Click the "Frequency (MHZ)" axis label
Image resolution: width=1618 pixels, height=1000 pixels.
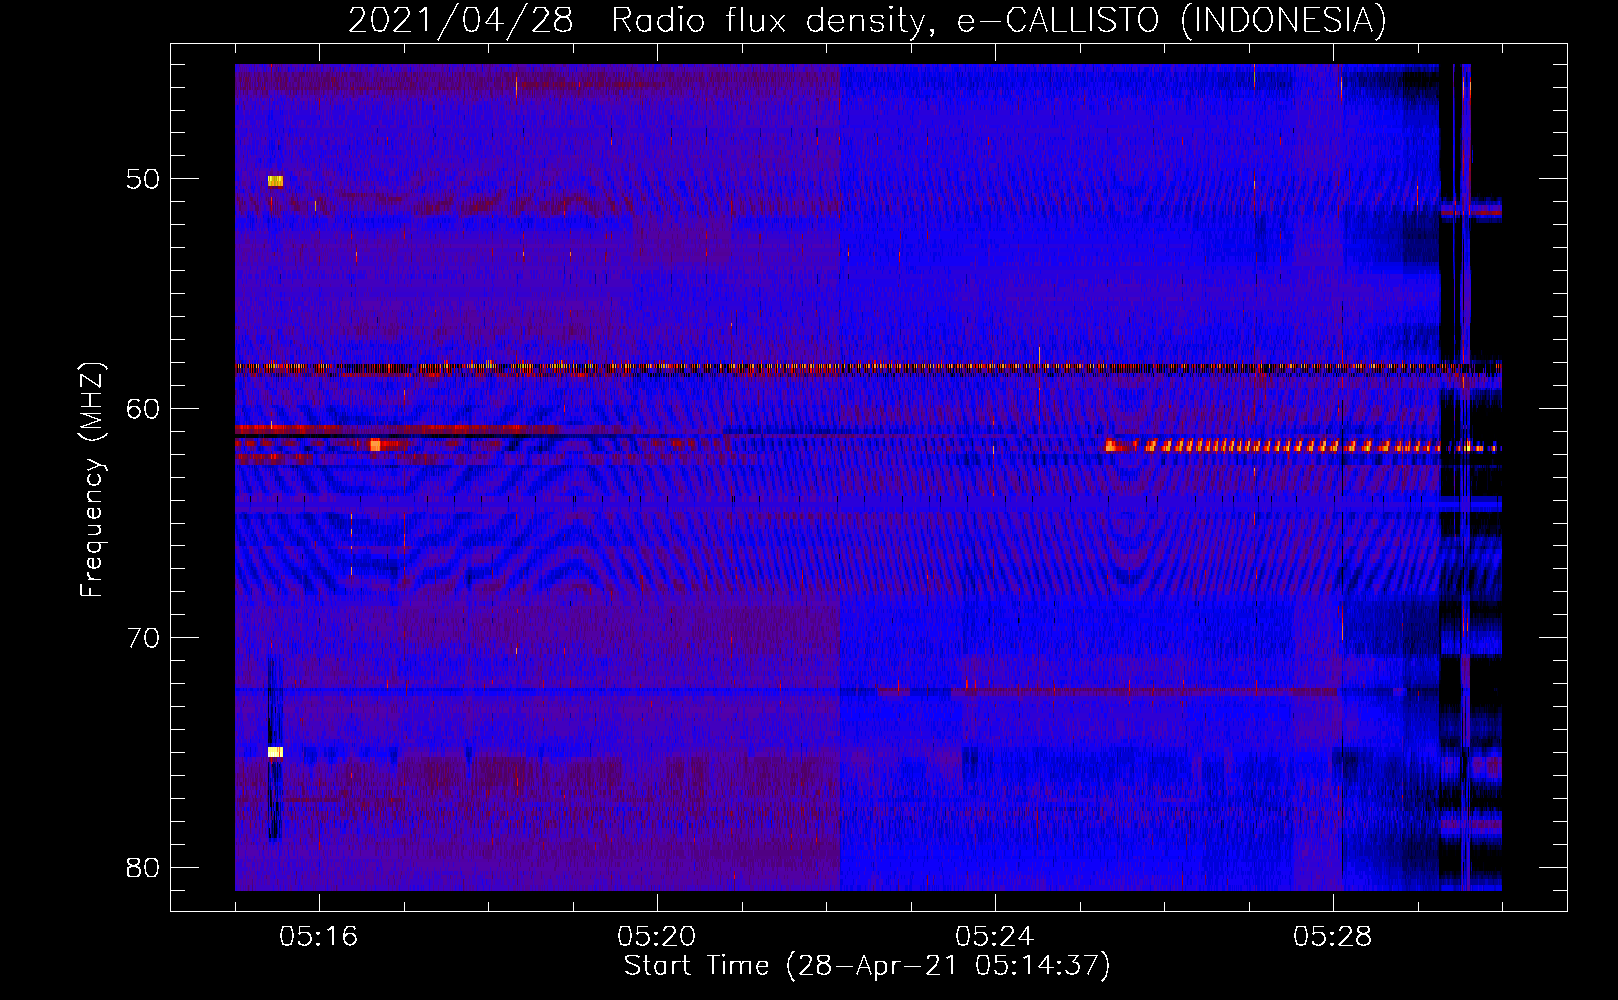tap(91, 480)
